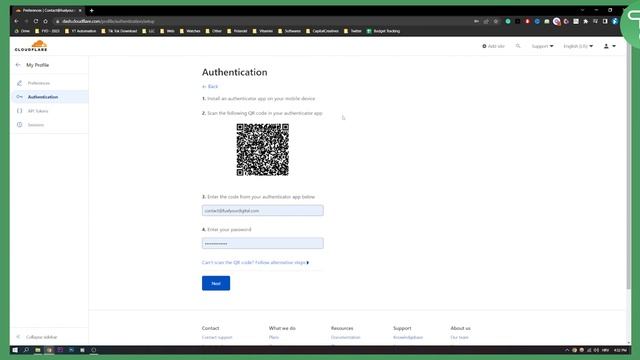Open the header search magnifier

tap(518, 46)
